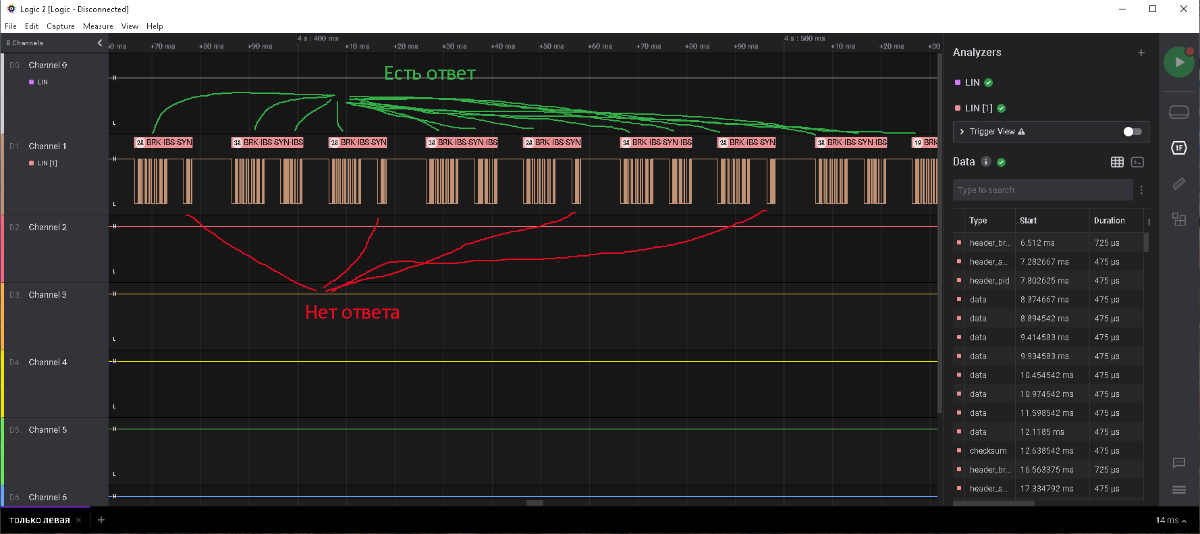
Task: Switch Data panel to terminal view
Action: (x=1137, y=161)
